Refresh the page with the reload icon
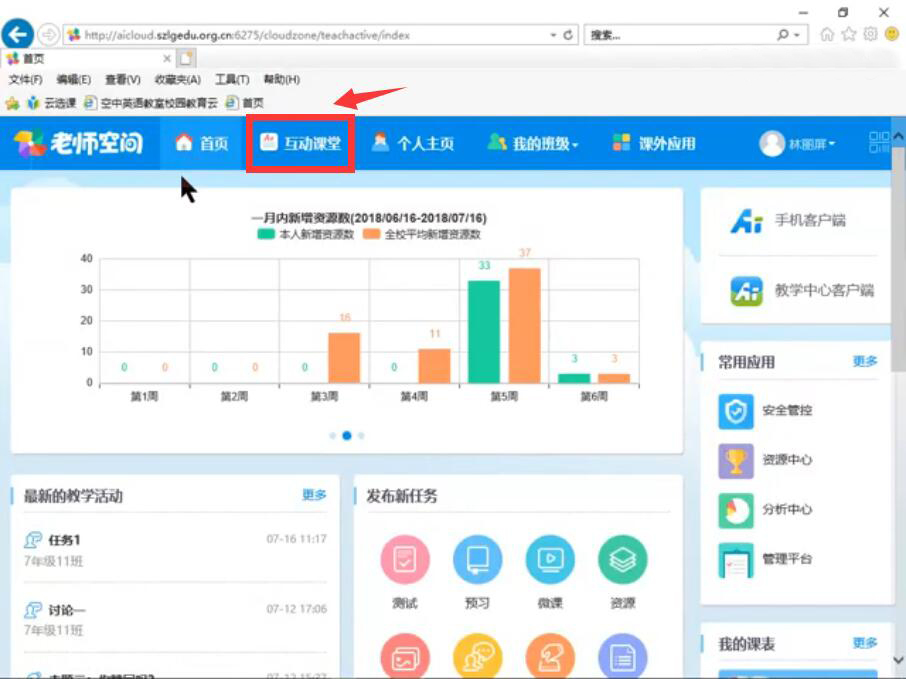 568,35
